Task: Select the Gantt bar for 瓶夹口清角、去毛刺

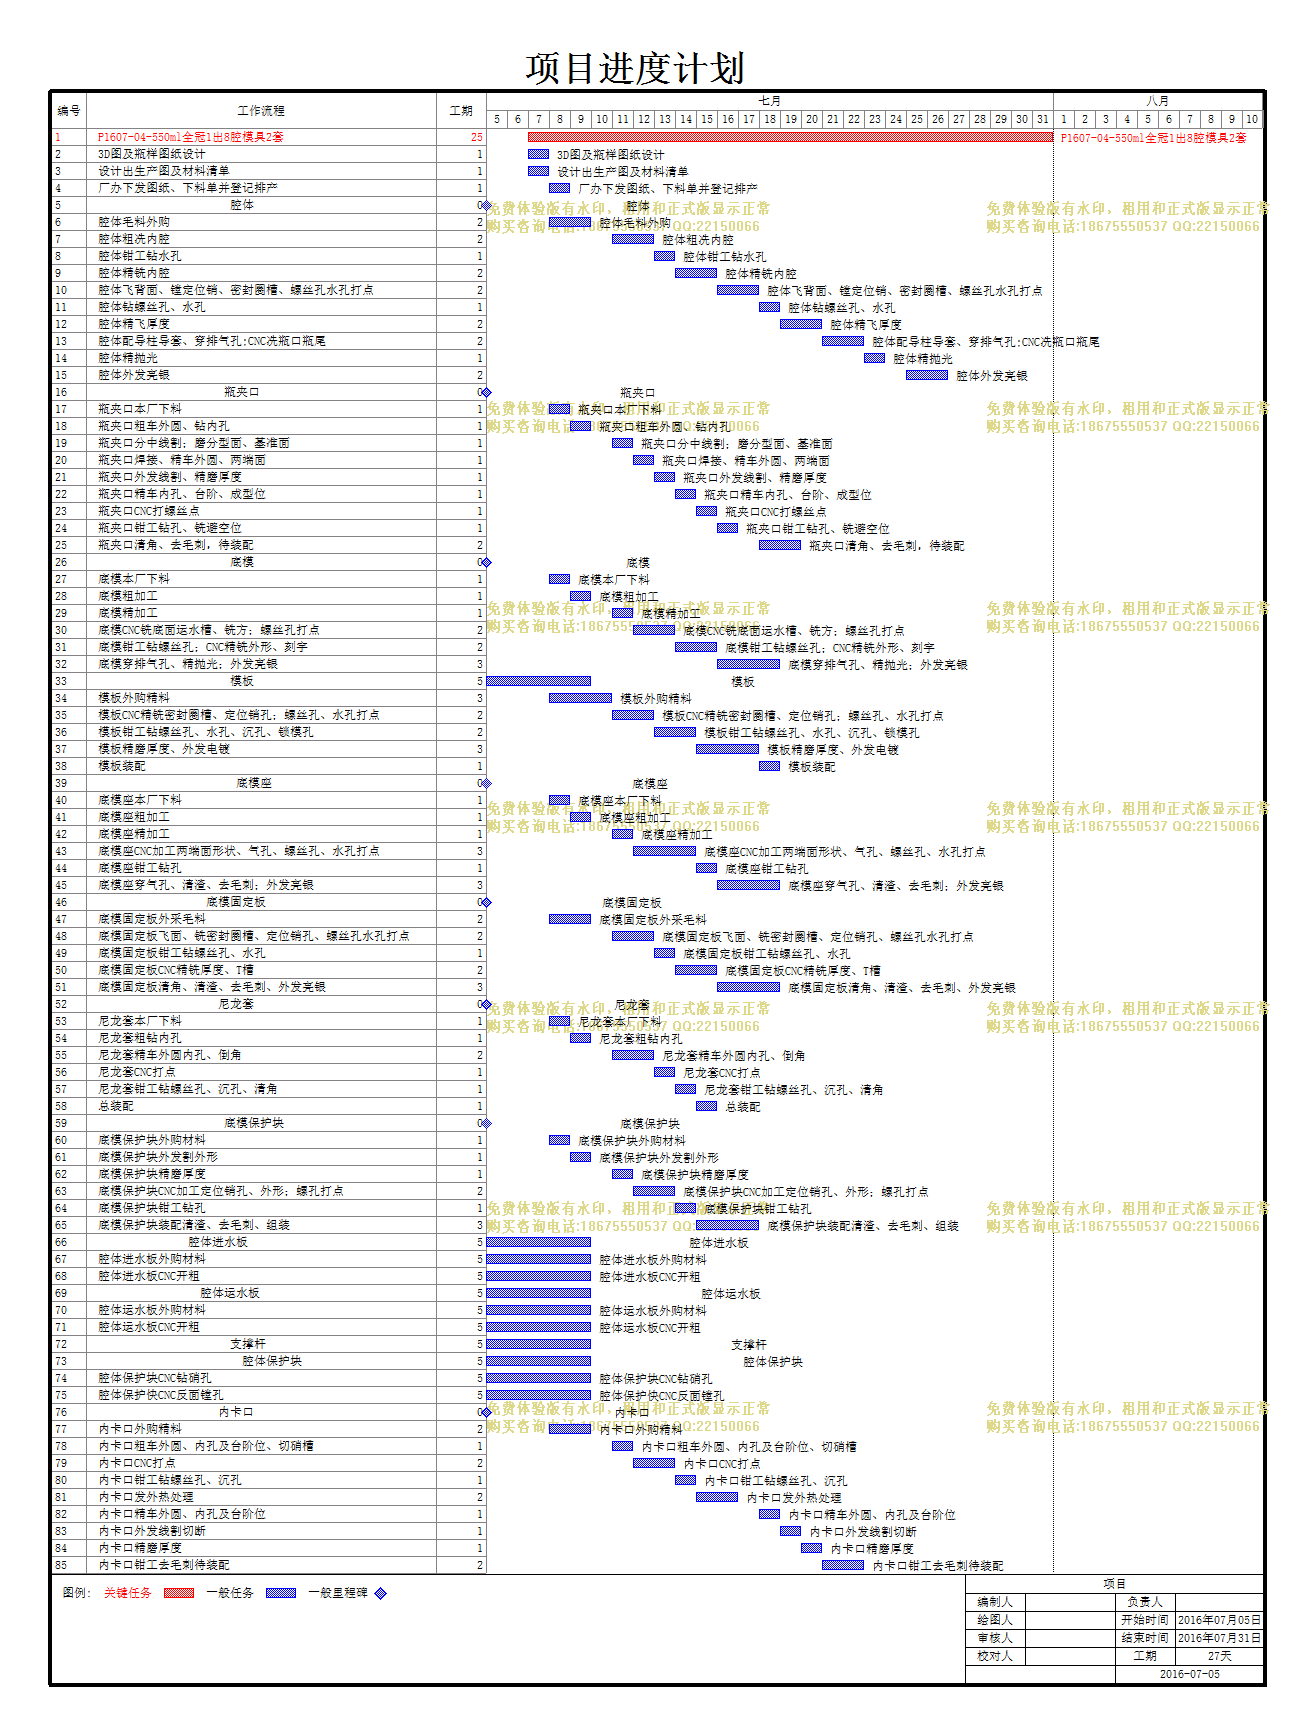Action: [780, 545]
